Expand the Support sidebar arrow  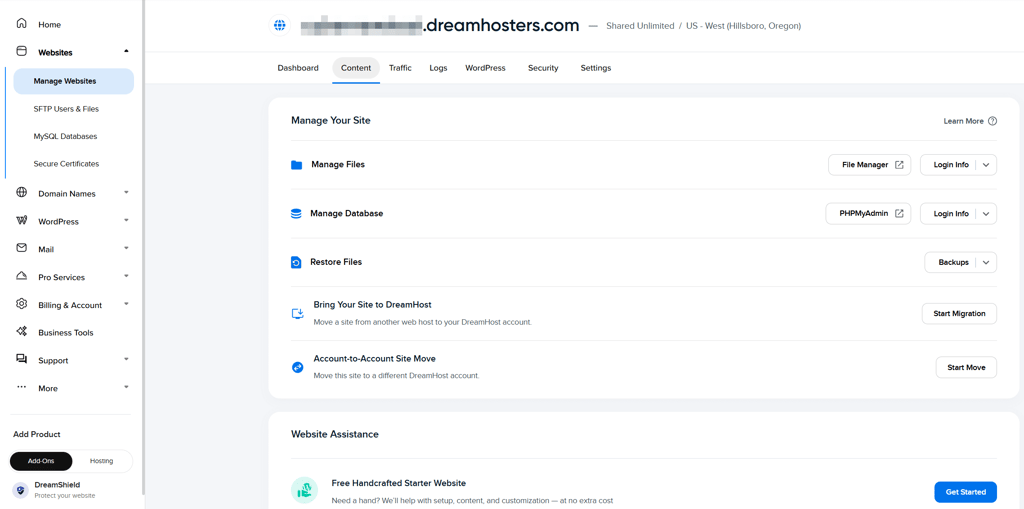[x=126, y=359]
